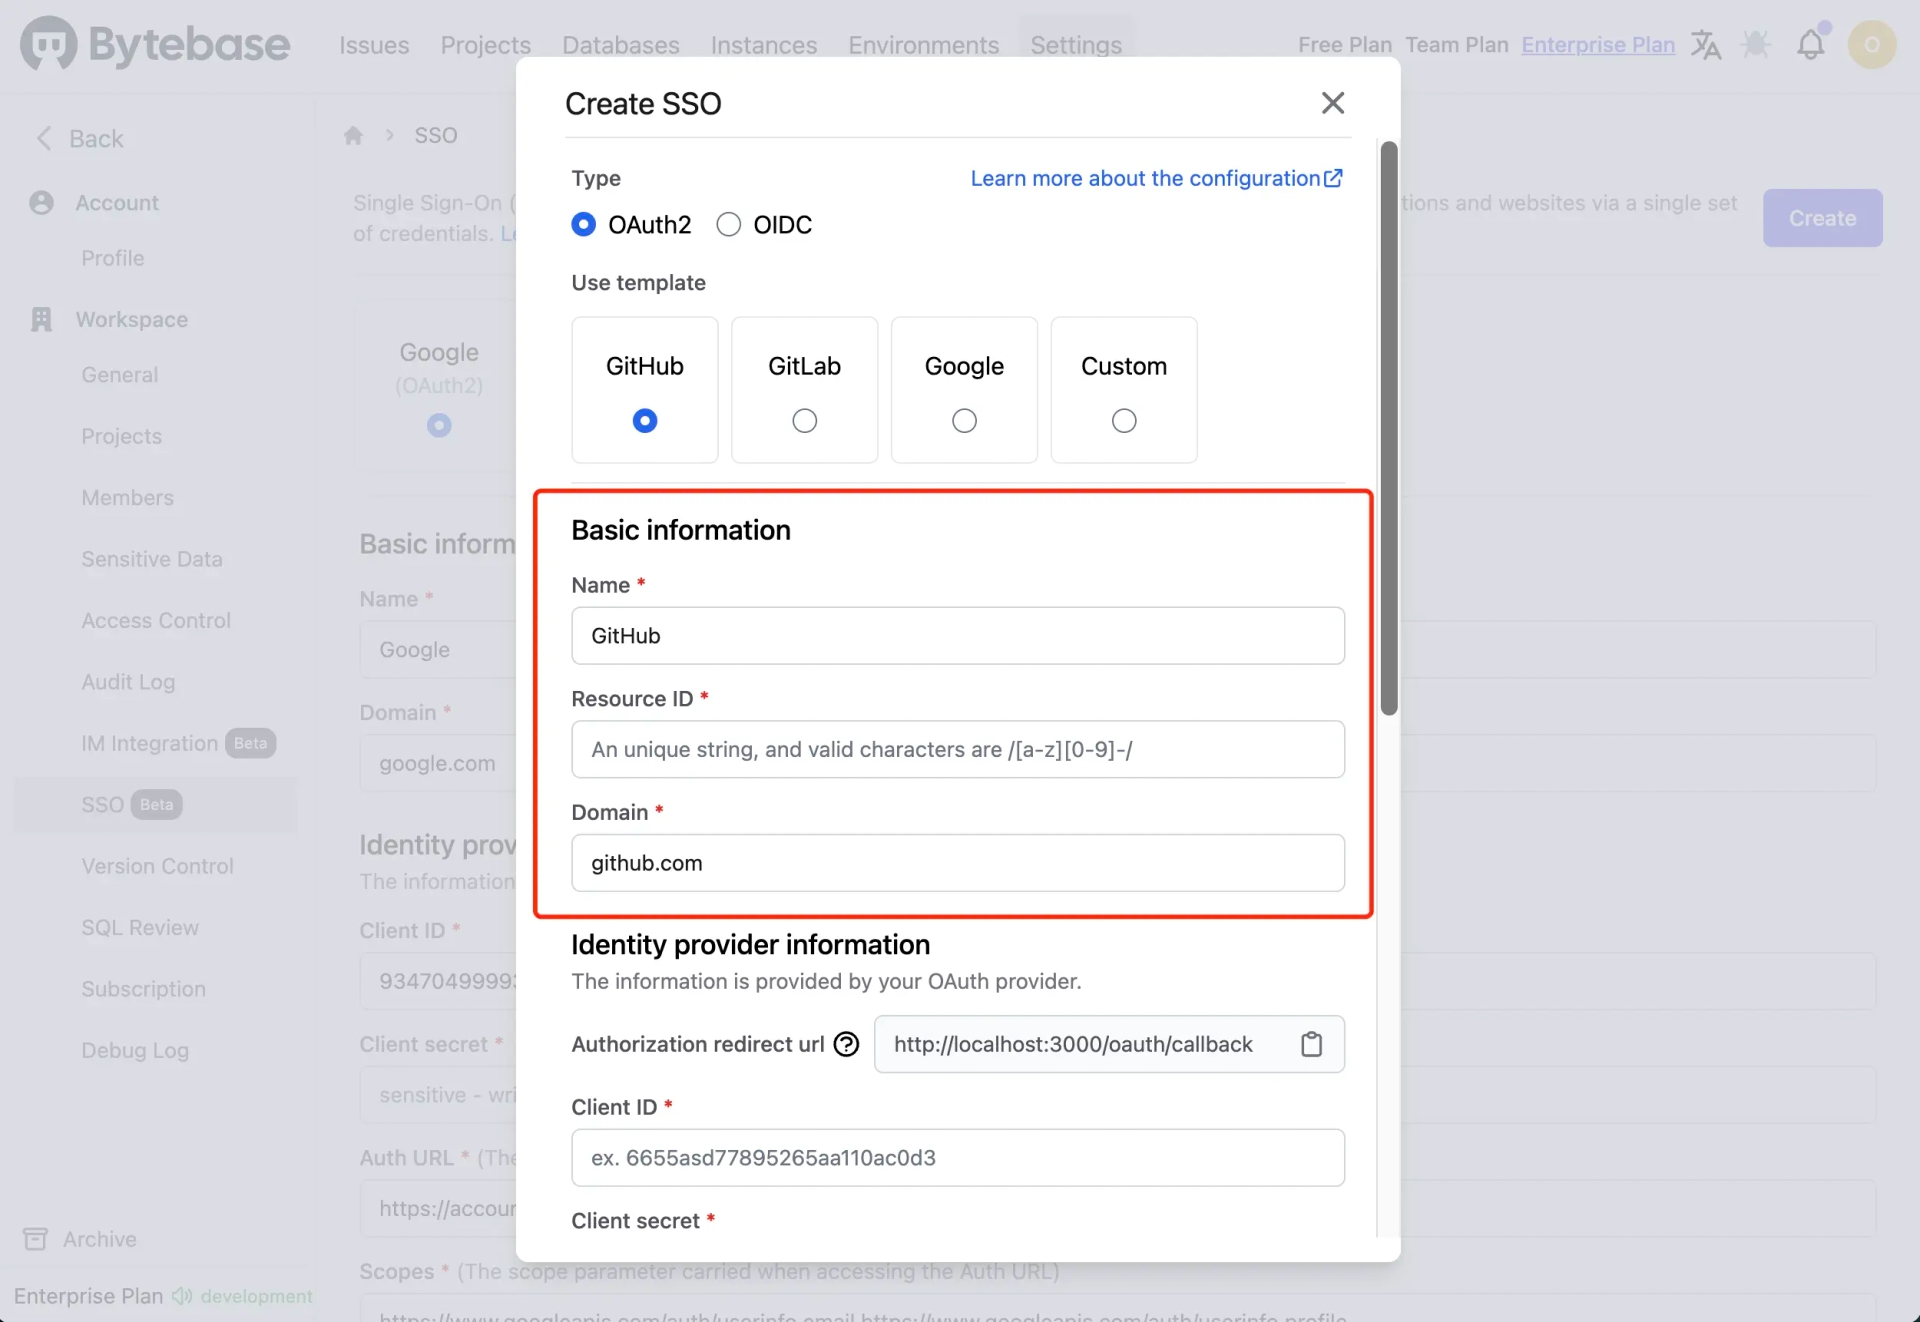
Task: Open the Projects top navigation item
Action: (x=486, y=45)
